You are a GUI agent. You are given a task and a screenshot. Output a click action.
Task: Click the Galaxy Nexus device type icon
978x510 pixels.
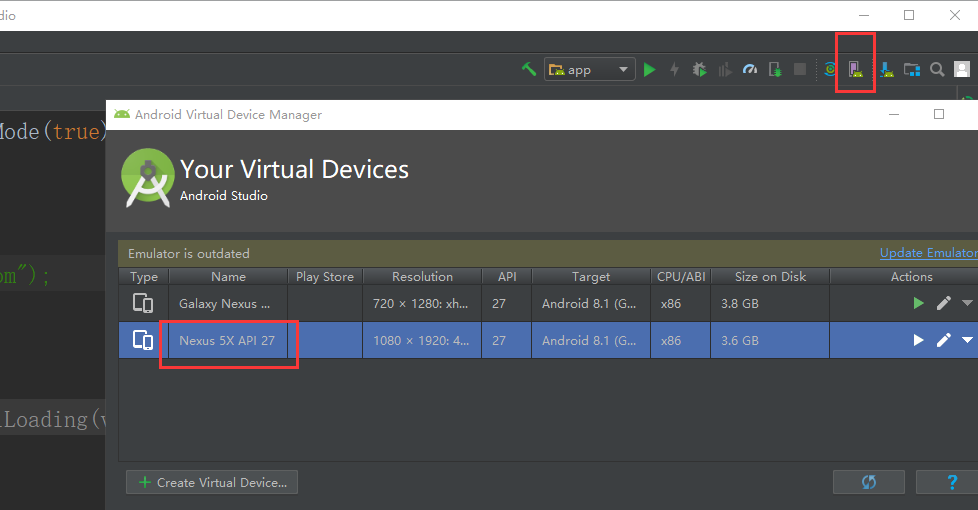[x=143, y=303]
